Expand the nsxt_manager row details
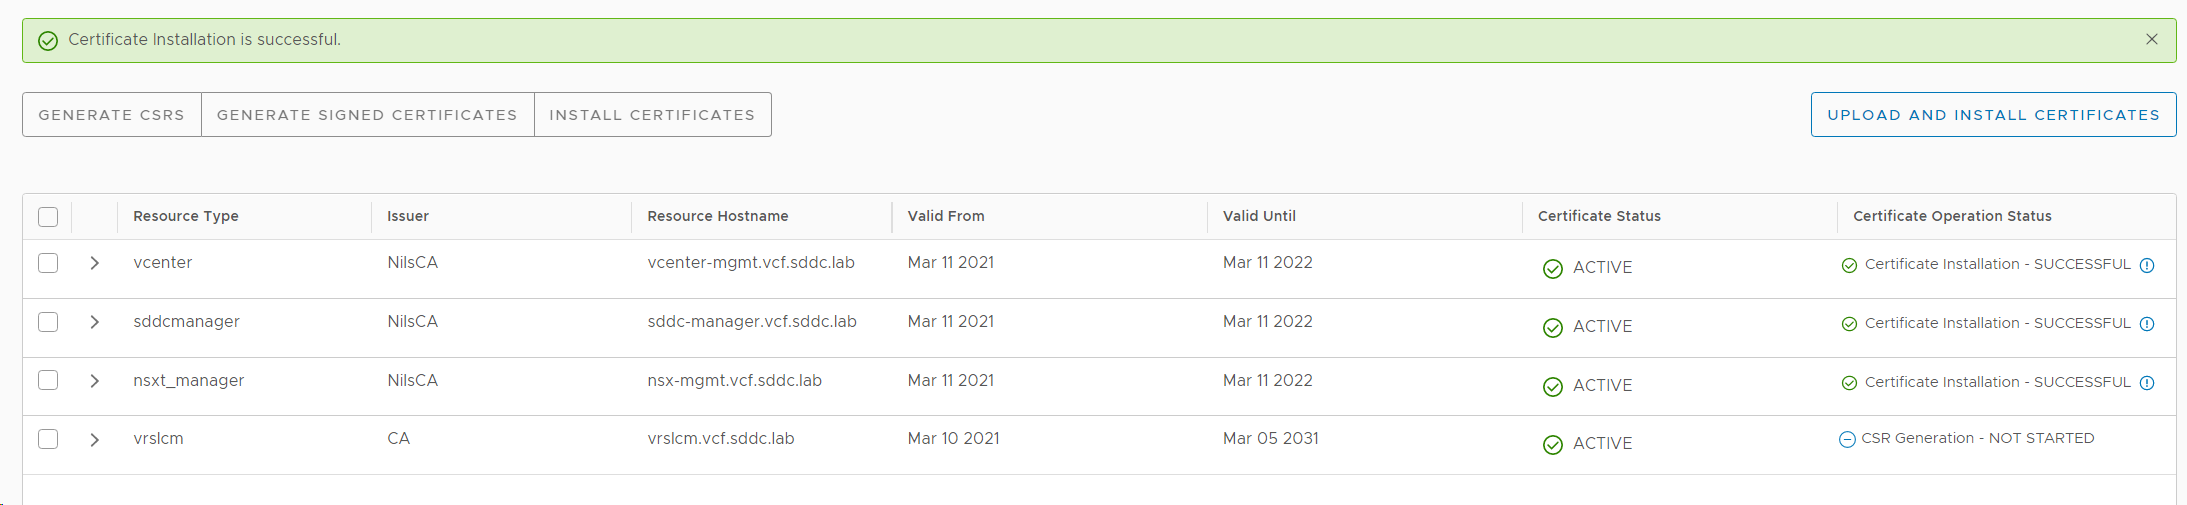 pos(95,381)
